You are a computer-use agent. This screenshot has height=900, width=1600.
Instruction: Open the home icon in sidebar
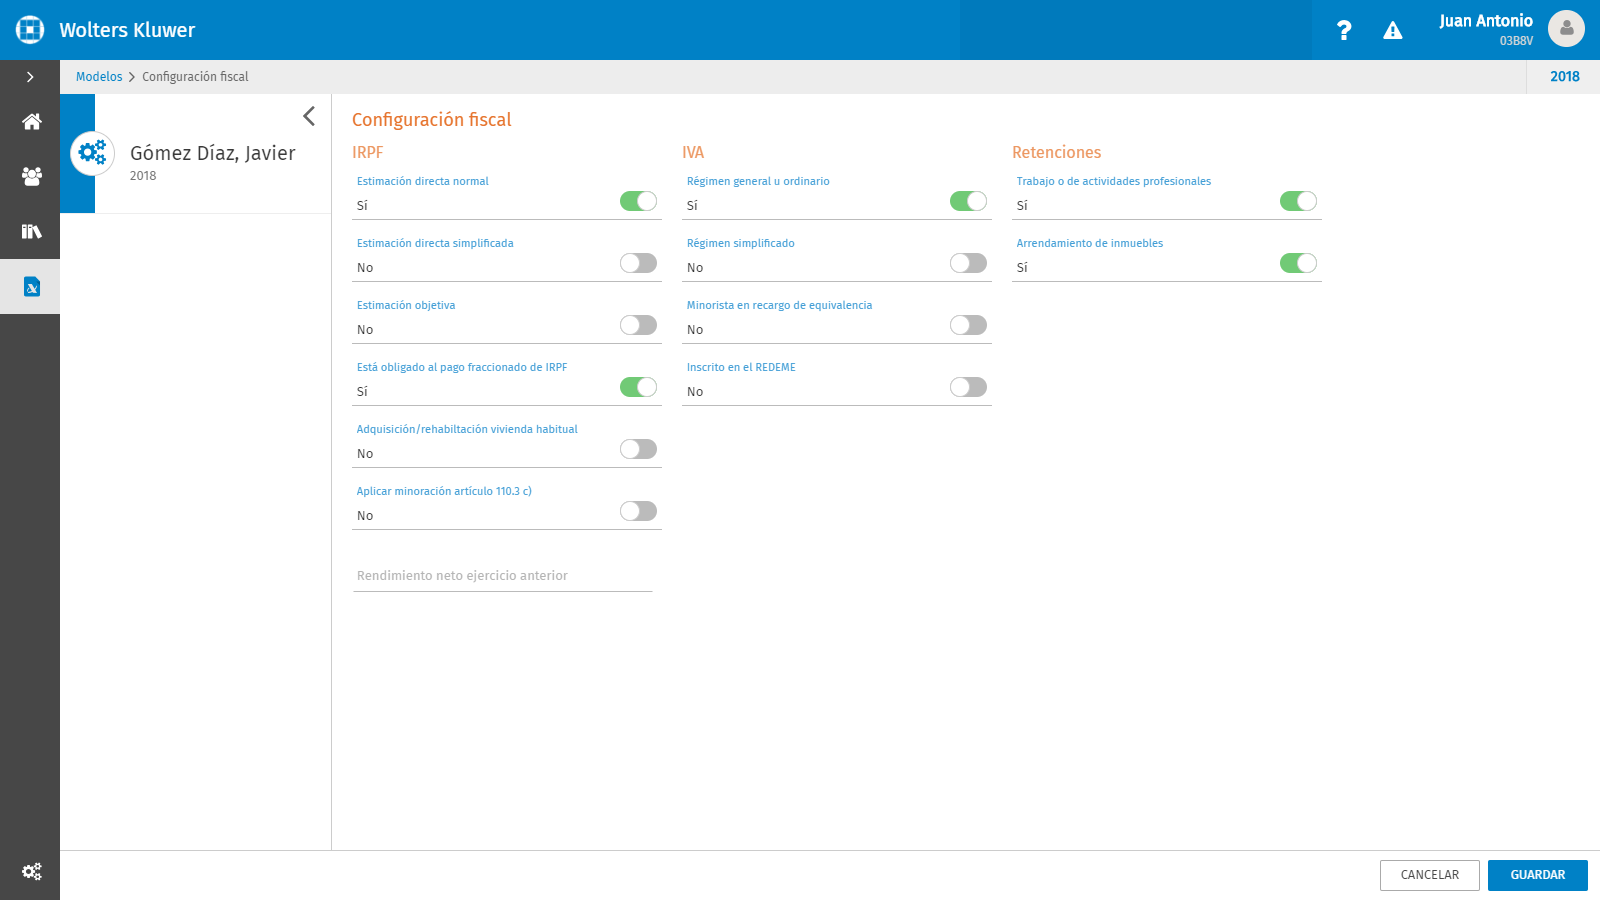pos(31,122)
